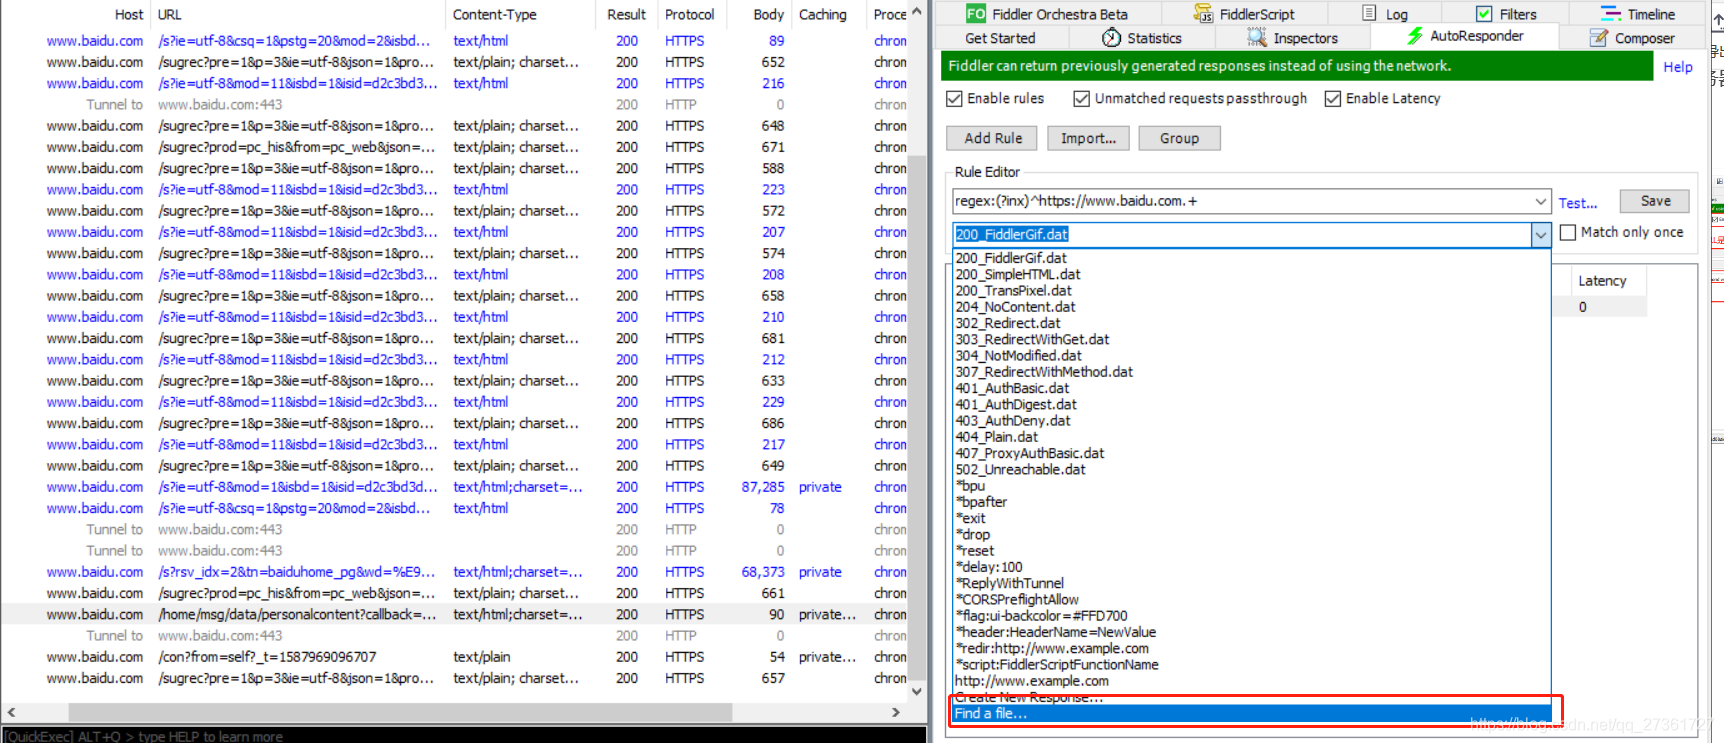Screen dimensions: 1724x743
Task: Open the AutoResponder Help link
Action: click(x=1678, y=67)
